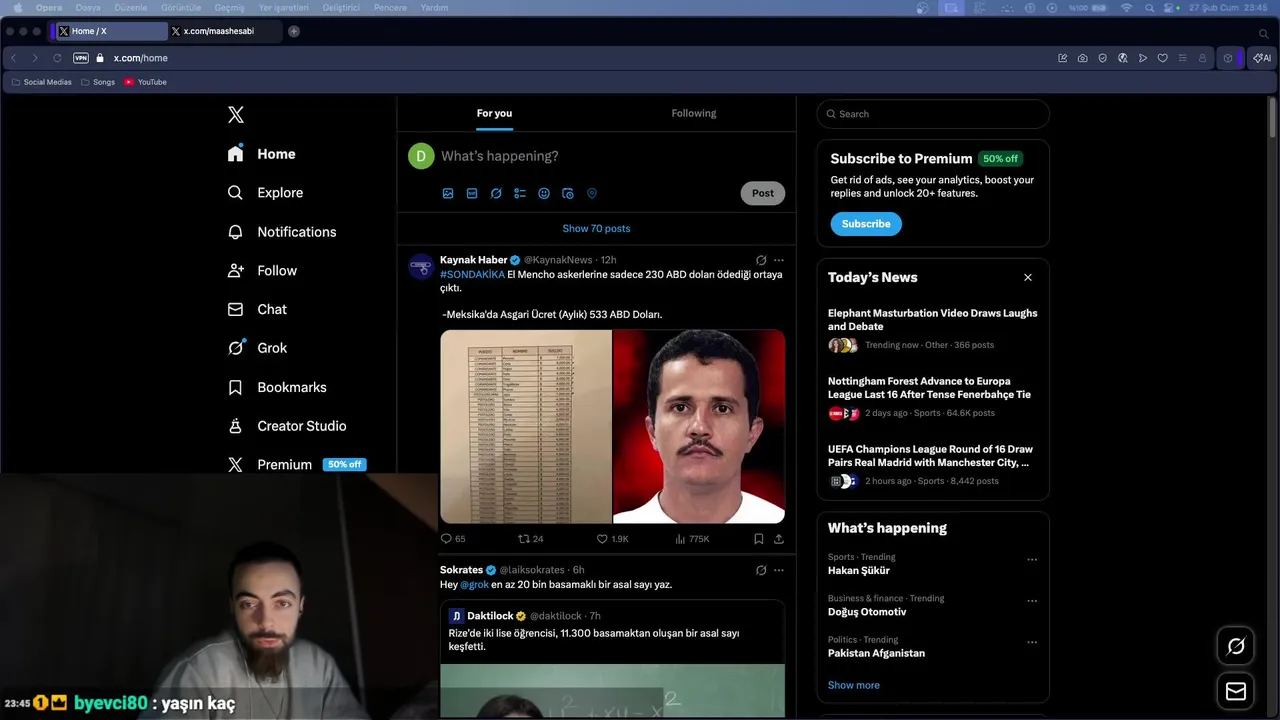This screenshot has height=720, width=1280.
Task: Open Nottingham Forest Europa League news item
Action: (933, 397)
